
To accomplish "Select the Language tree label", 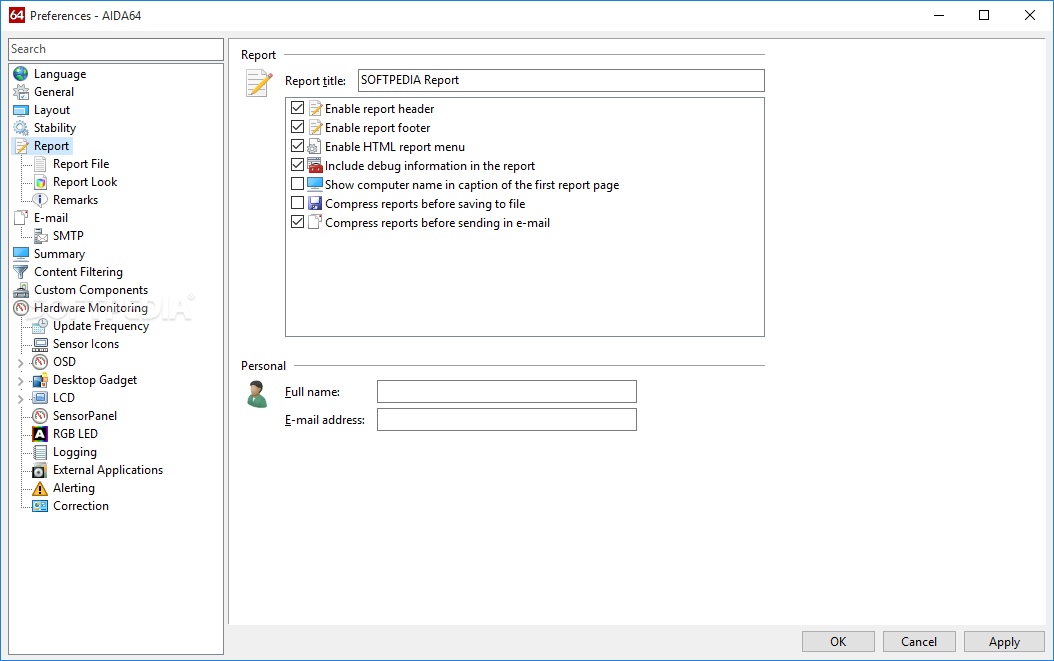I will 60,74.
